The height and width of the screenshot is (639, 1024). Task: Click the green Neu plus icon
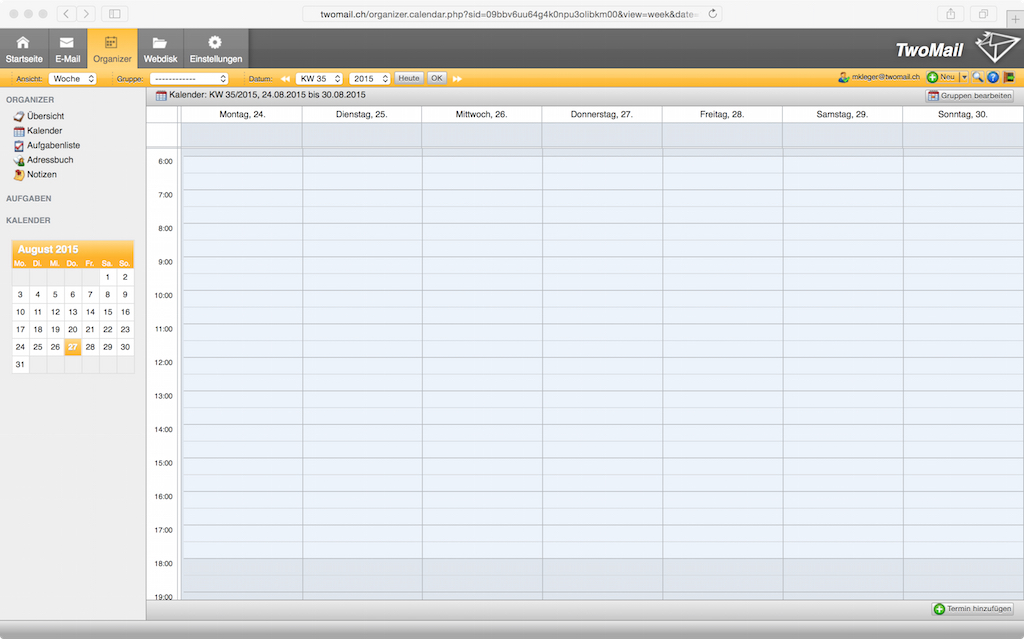point(933,77)
